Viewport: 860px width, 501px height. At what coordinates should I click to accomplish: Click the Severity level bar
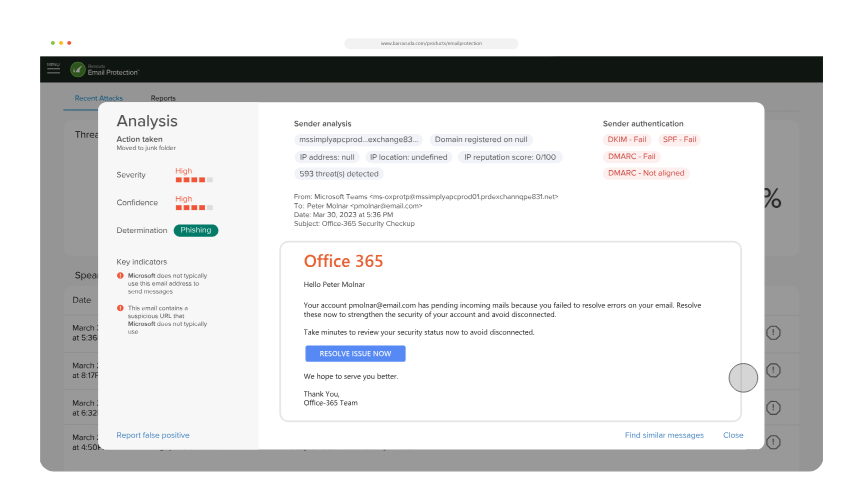pos(194,180)
